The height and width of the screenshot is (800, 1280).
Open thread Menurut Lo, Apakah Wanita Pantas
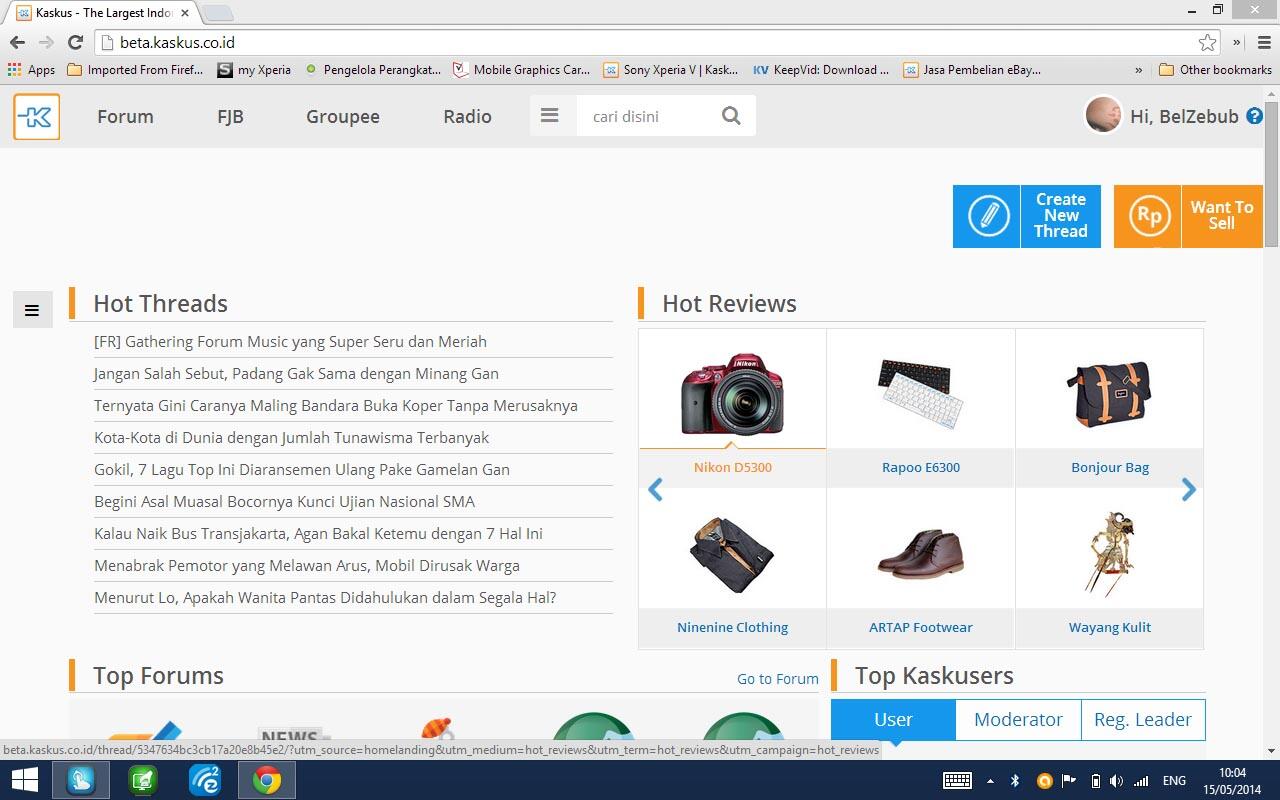pos(325,597)
